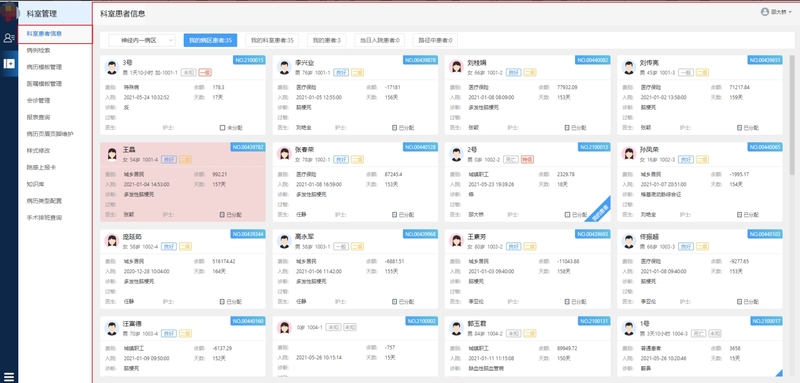Open avatar of patient 孙凤荣
This screenshot has height=383, width=800.
point(628,154)
